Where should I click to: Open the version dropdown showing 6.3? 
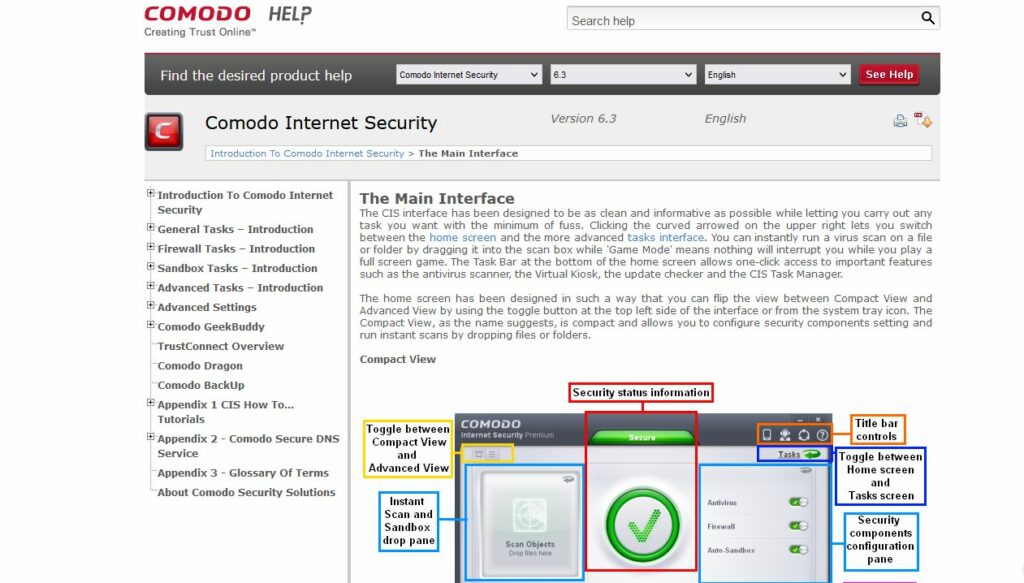click(x=623, y=74)
